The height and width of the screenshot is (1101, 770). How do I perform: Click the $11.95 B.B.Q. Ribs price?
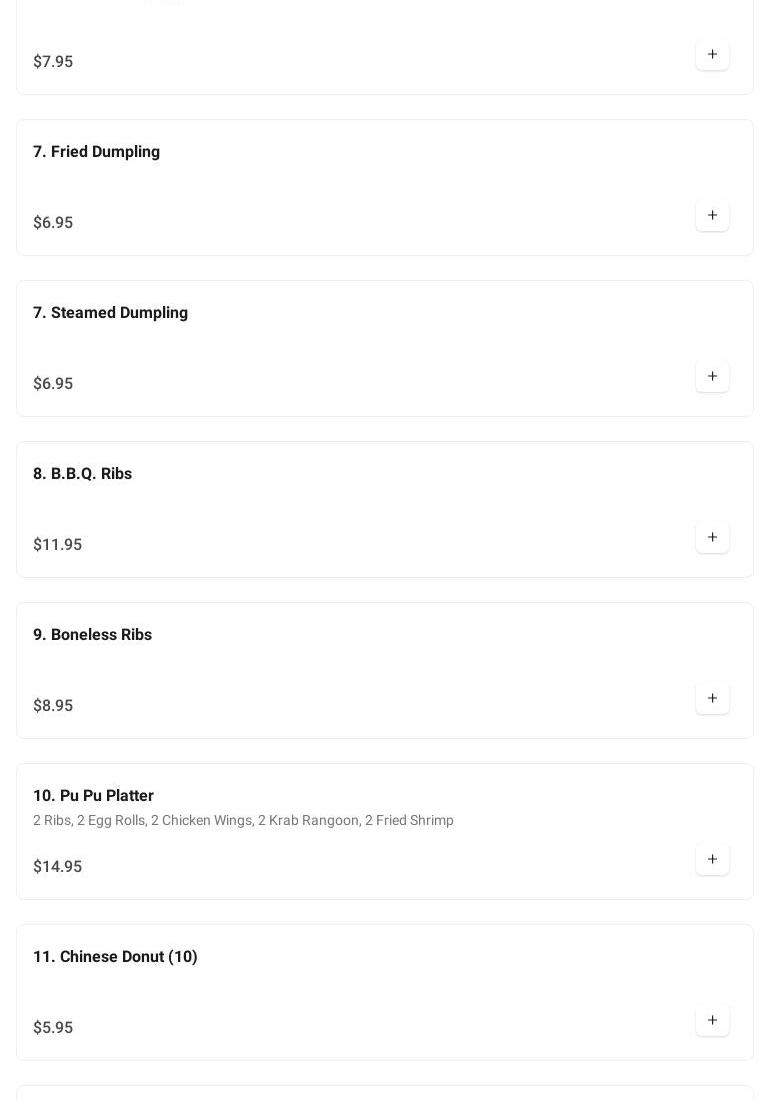click(57, 545)
